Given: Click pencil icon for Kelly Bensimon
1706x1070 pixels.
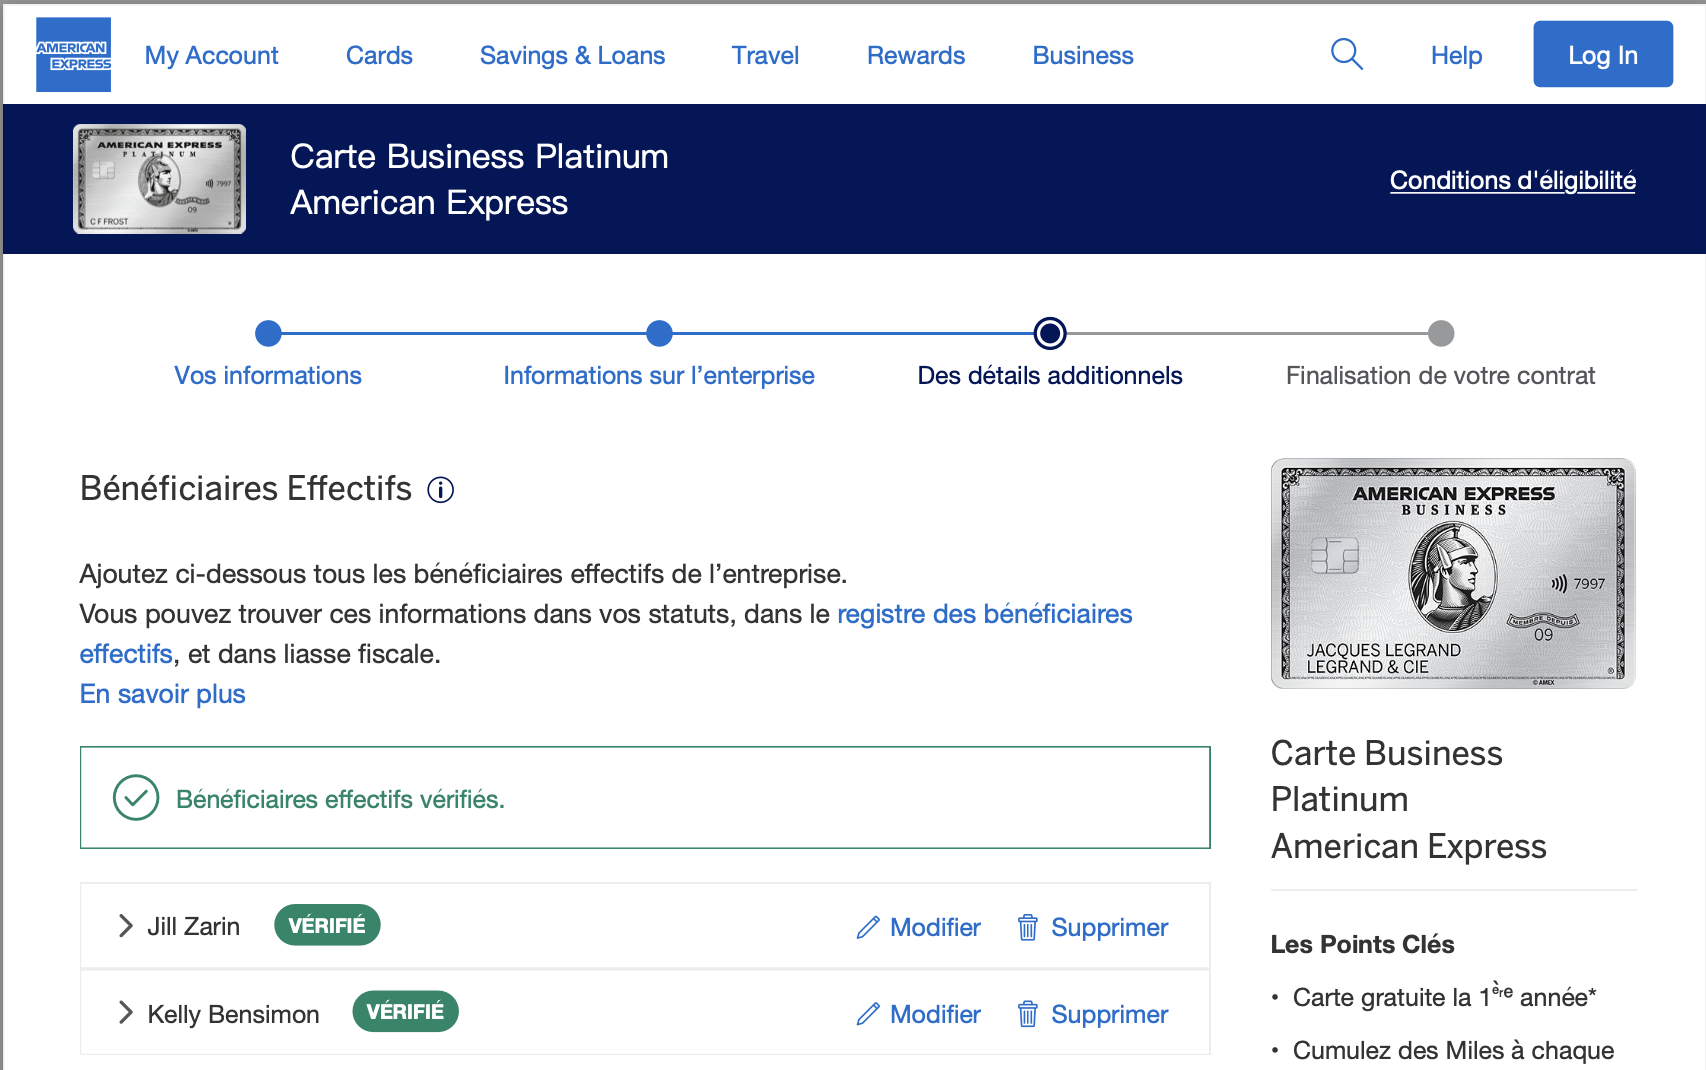Looking at the screenshot, I should click(868, 1015).
